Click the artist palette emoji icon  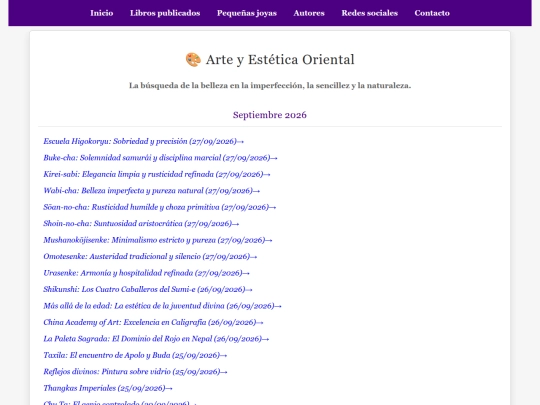coord(193,60)
